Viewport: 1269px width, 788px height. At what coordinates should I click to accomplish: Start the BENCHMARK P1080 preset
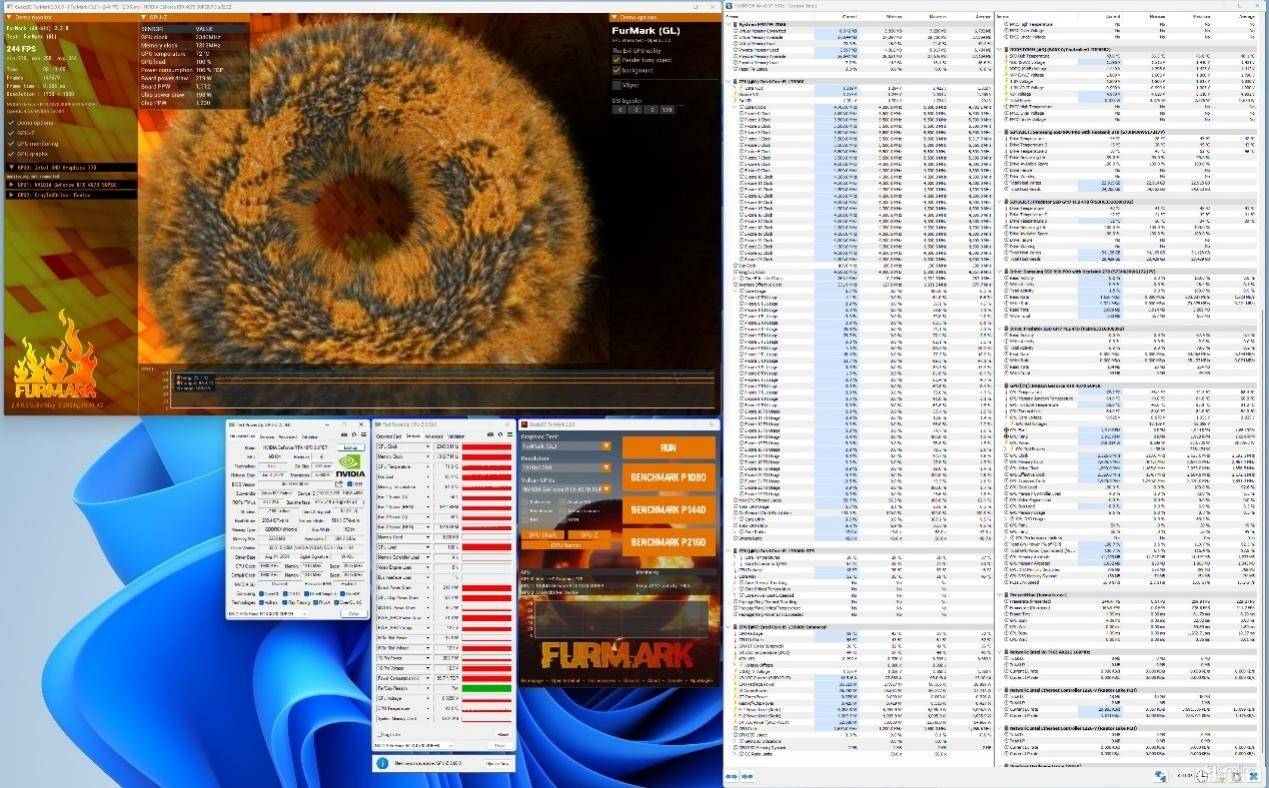pos(668,478)
